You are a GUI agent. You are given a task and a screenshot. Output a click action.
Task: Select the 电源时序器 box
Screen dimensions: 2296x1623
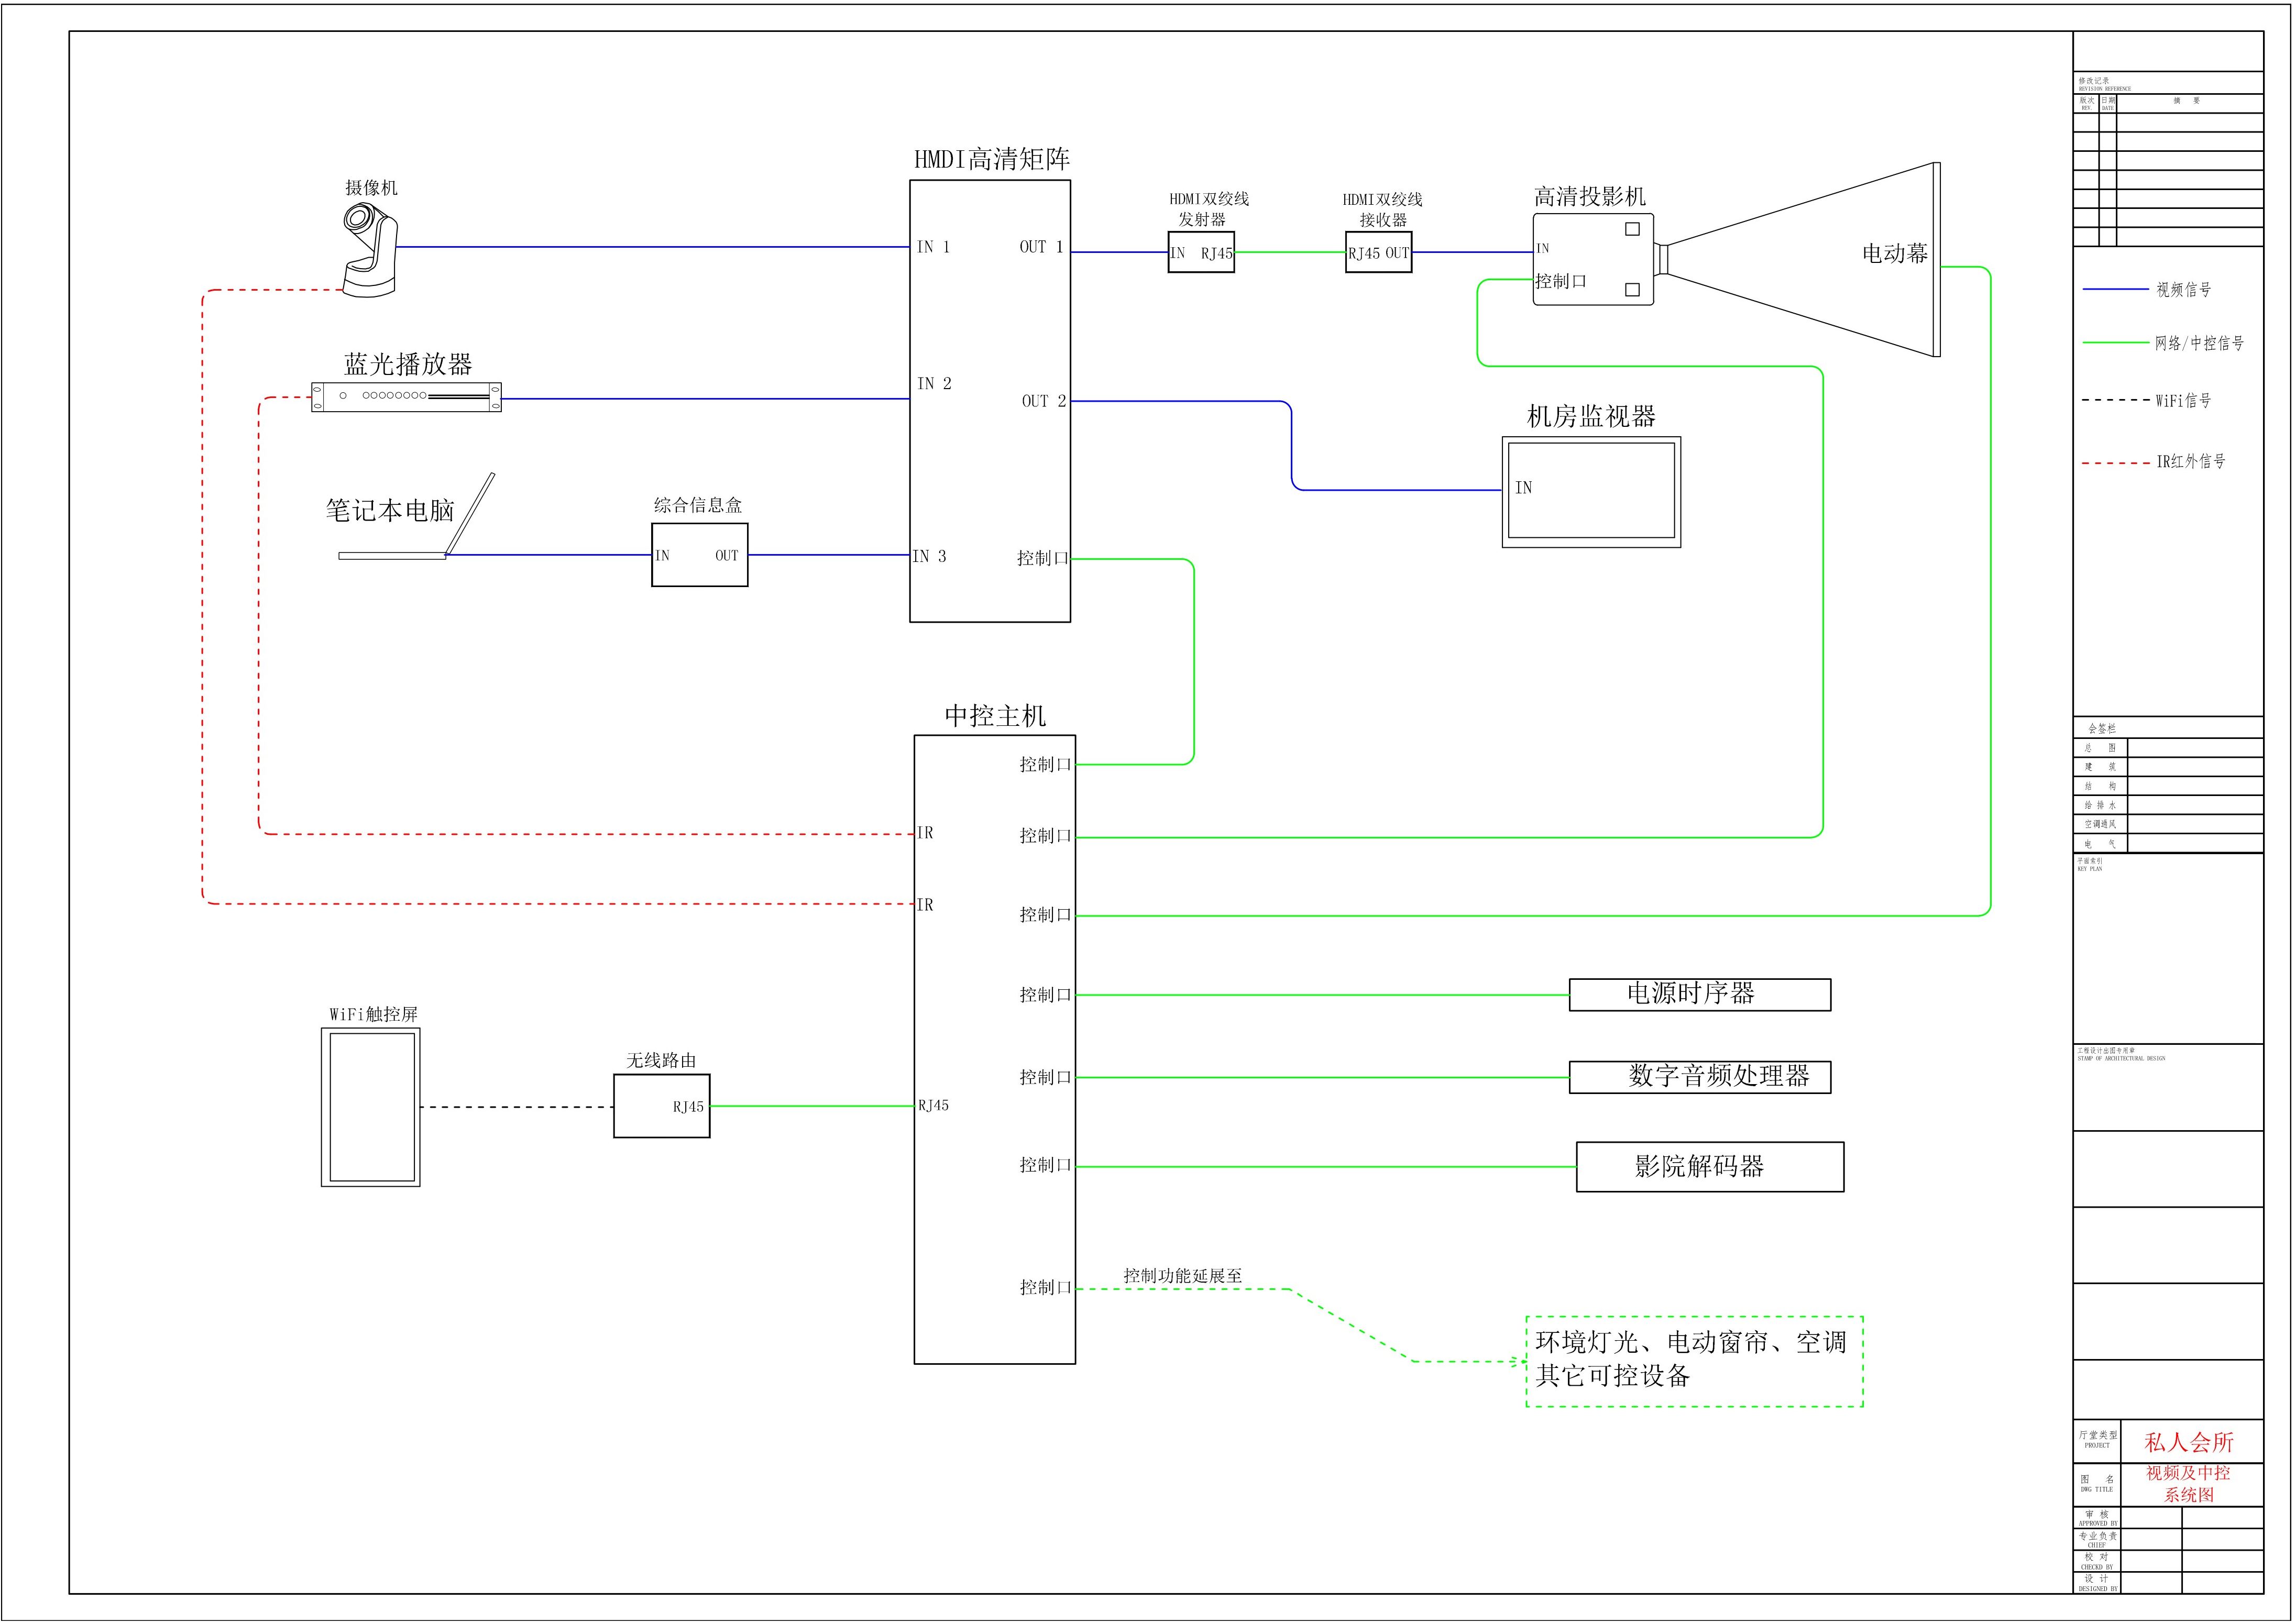[x=1700, y=995]
